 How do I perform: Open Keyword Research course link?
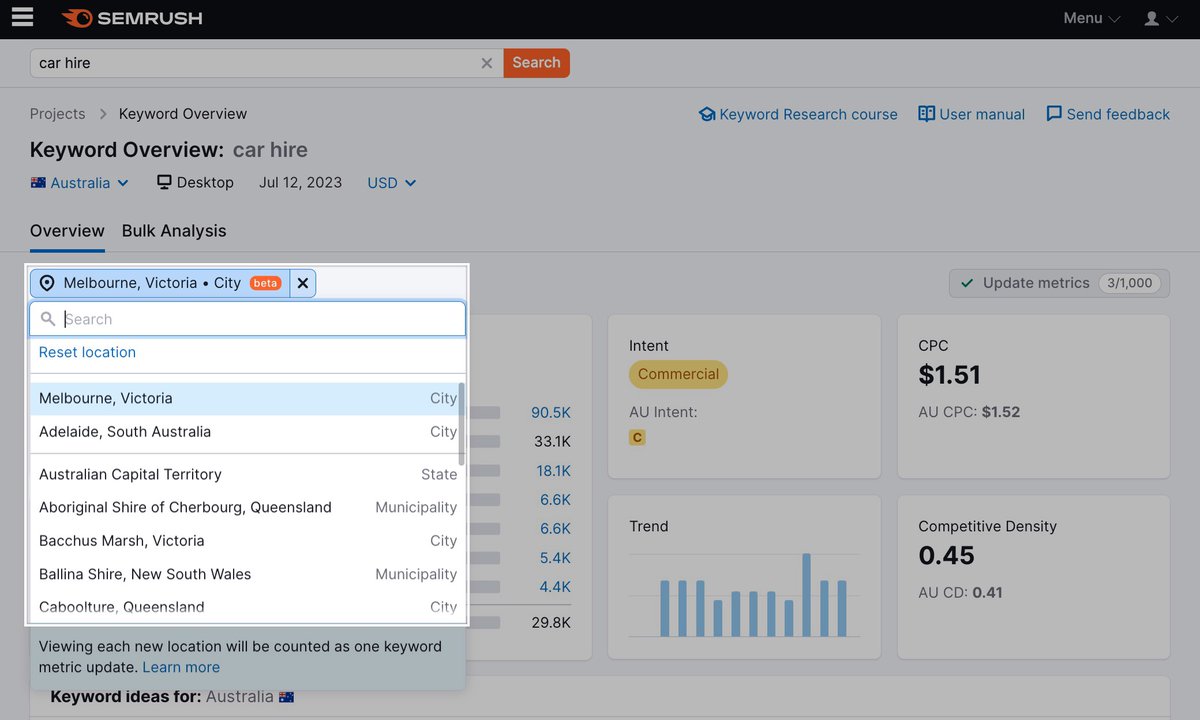point(798,114)
